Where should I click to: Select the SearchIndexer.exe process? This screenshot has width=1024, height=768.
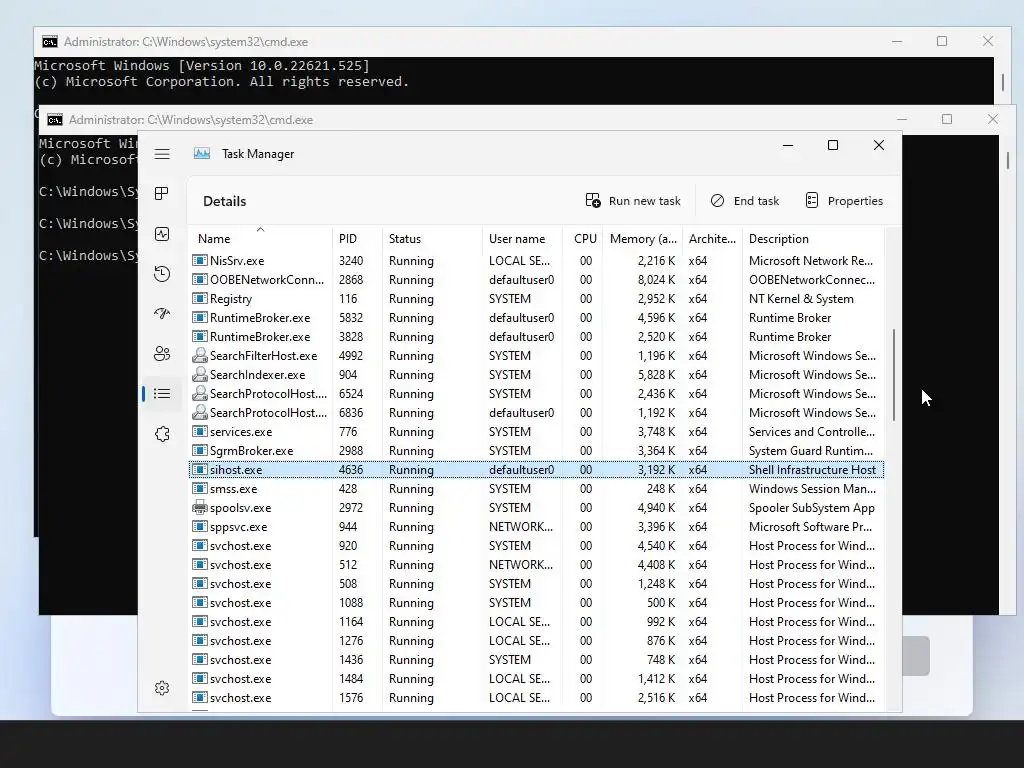tap(536, 375)
